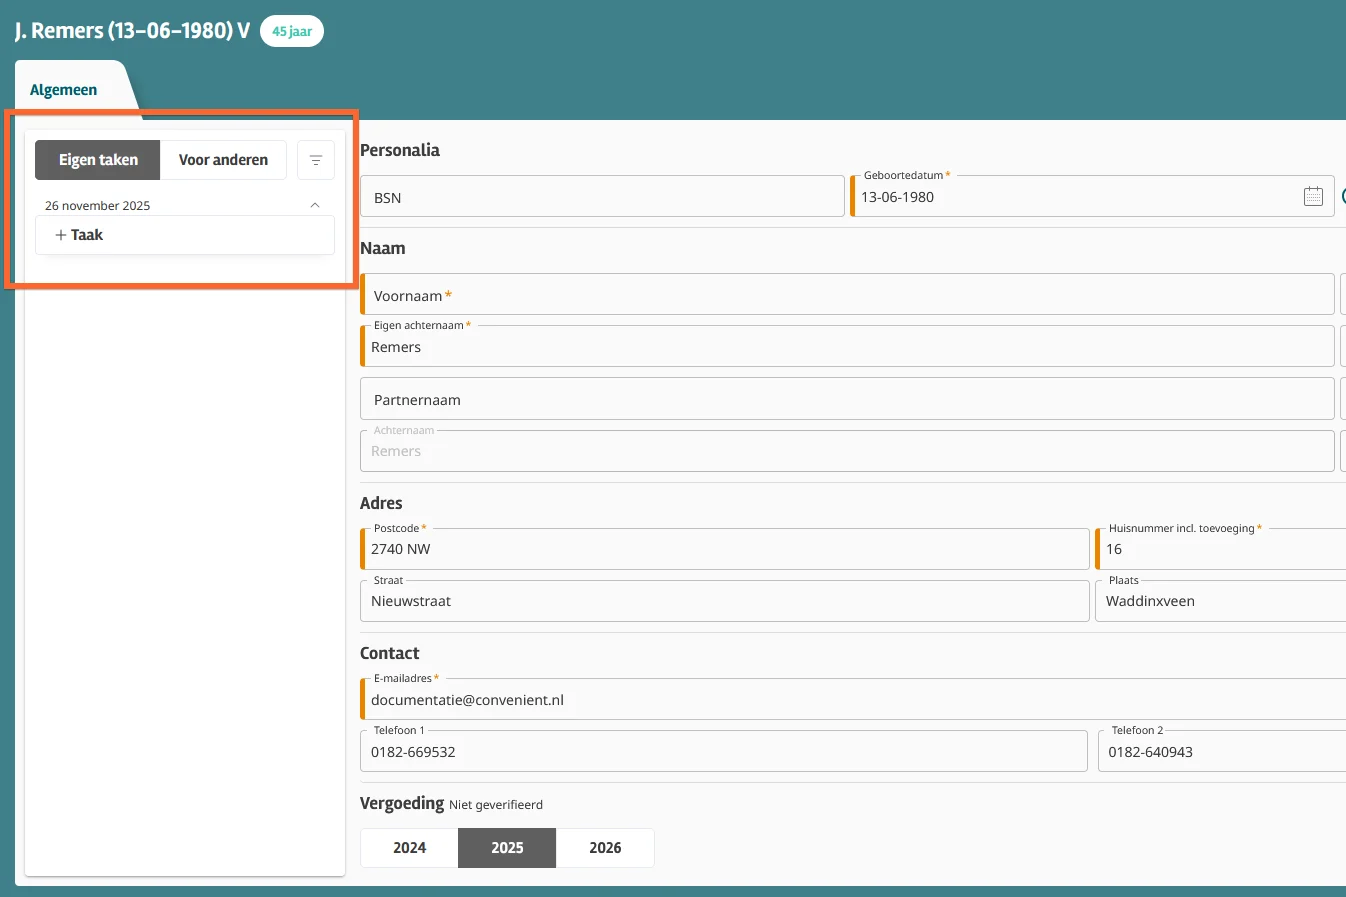Click the Partnernaam field
Screen dimensions: 1346x897
pyautogui.click(x=848, y=400)
